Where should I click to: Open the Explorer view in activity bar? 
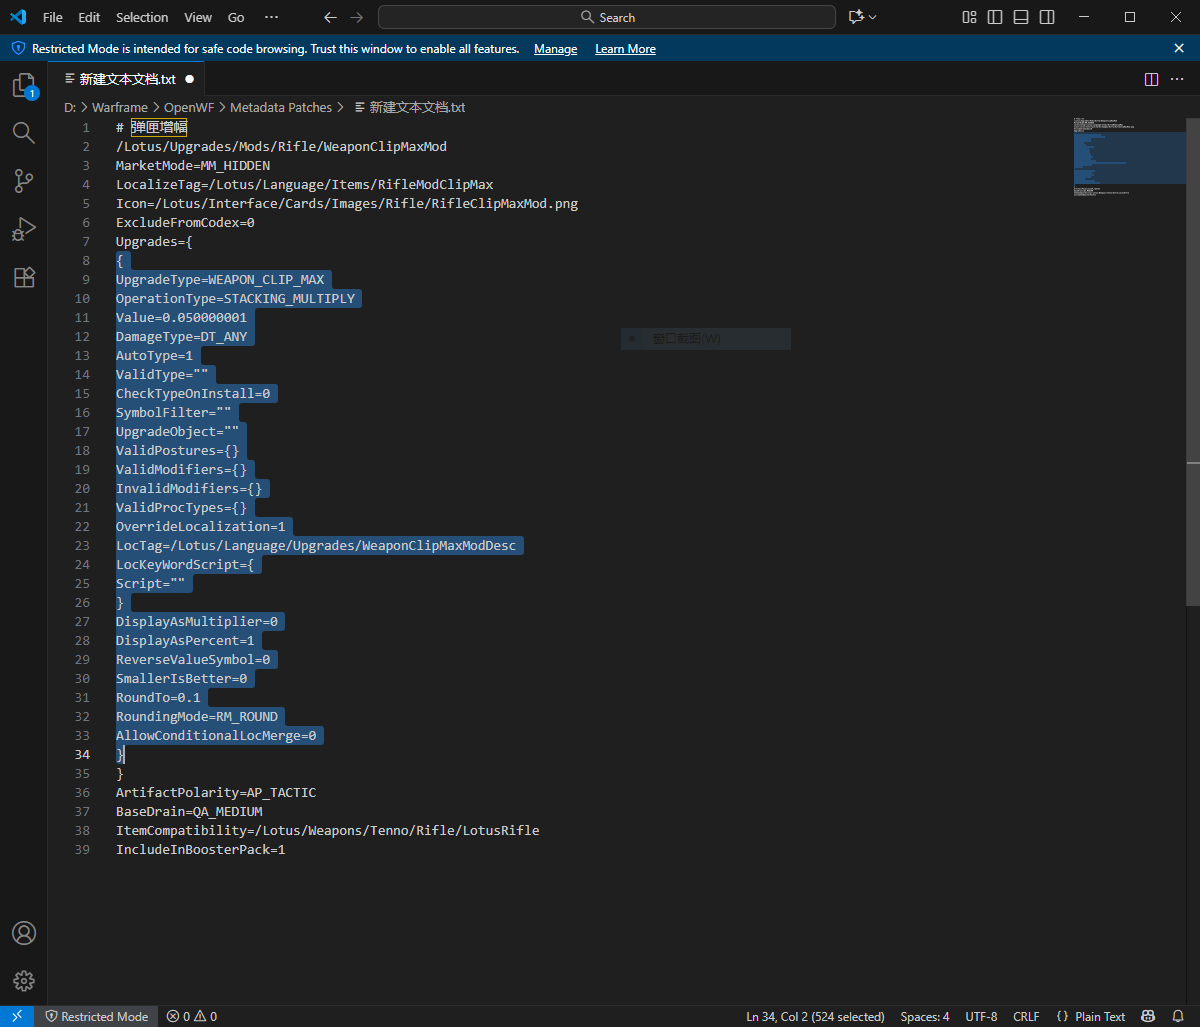[x=23, y=85]
